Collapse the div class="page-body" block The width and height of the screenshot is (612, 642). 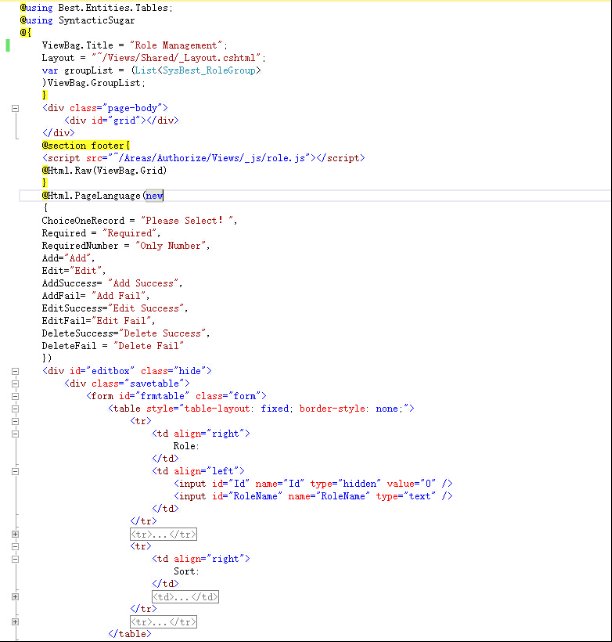(x=15, y=109)
